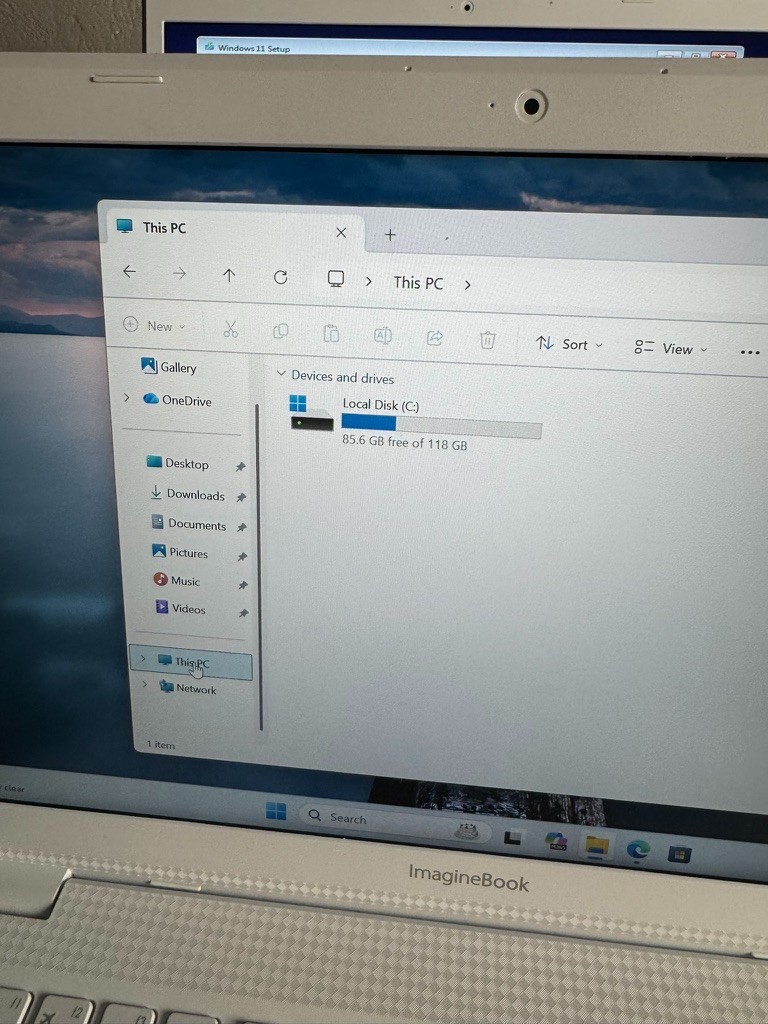Click chevron after This PC in address bar
The image size is (768, 1024).
point(468,285)
